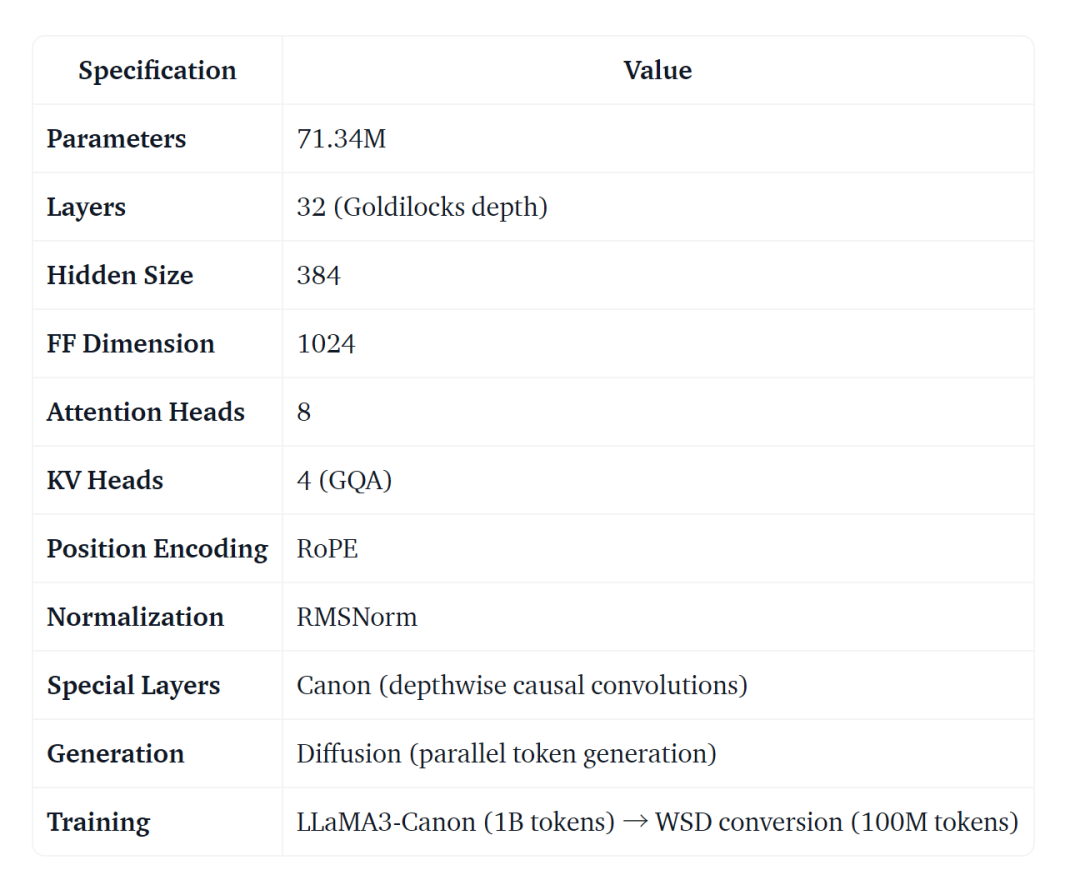
Task: Click the Diffusion parallel token generation text
Action: (x=506, y=754)
